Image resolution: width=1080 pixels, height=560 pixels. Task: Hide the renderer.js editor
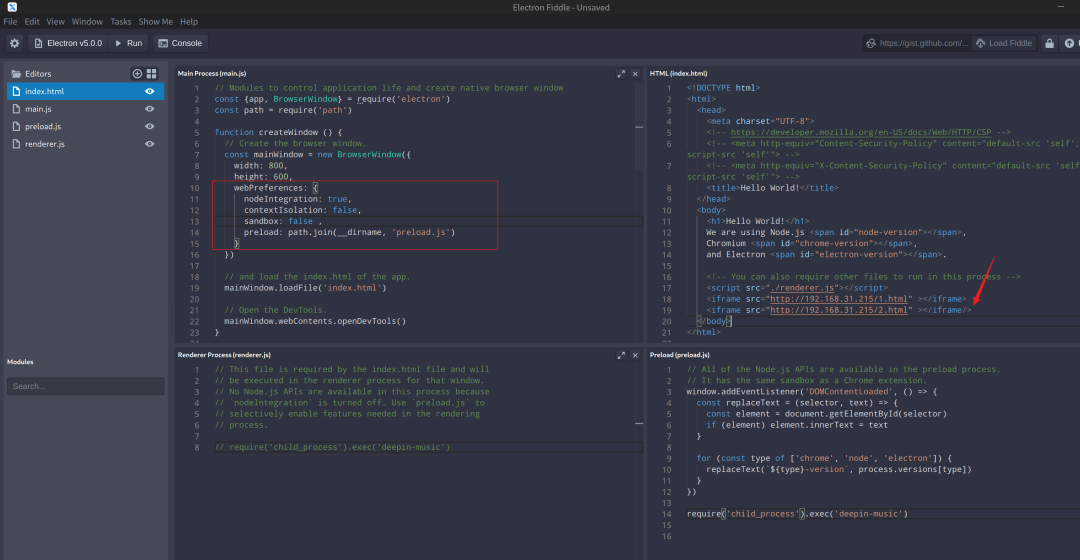[x=150, y=144]
